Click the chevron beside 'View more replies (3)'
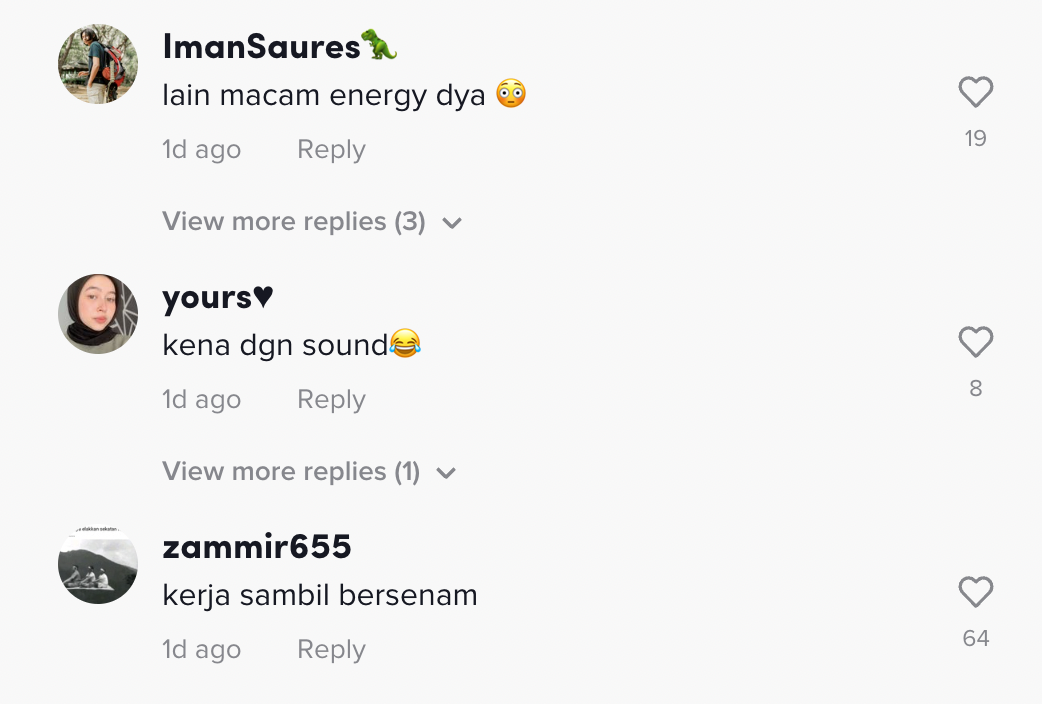The width and height of the screenshot is (1042, 704). point(452,223)
